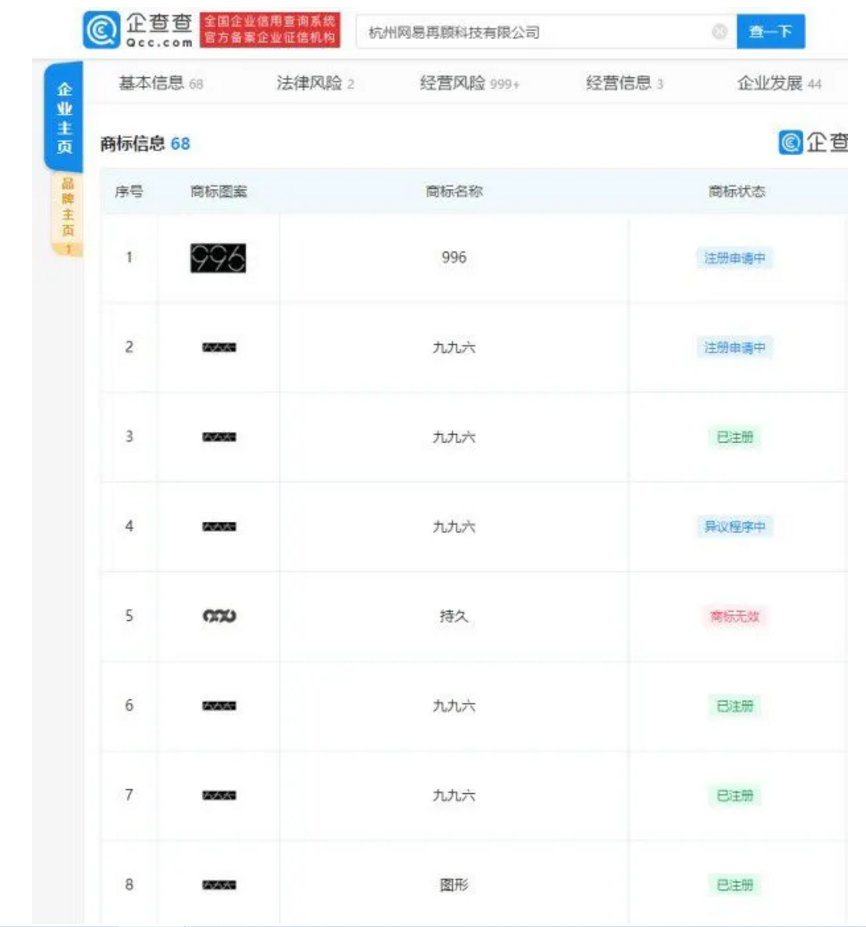Open trademark thumbnail in row 2
The width and height of the screenshot is (866, 927).
pos(219,348)
